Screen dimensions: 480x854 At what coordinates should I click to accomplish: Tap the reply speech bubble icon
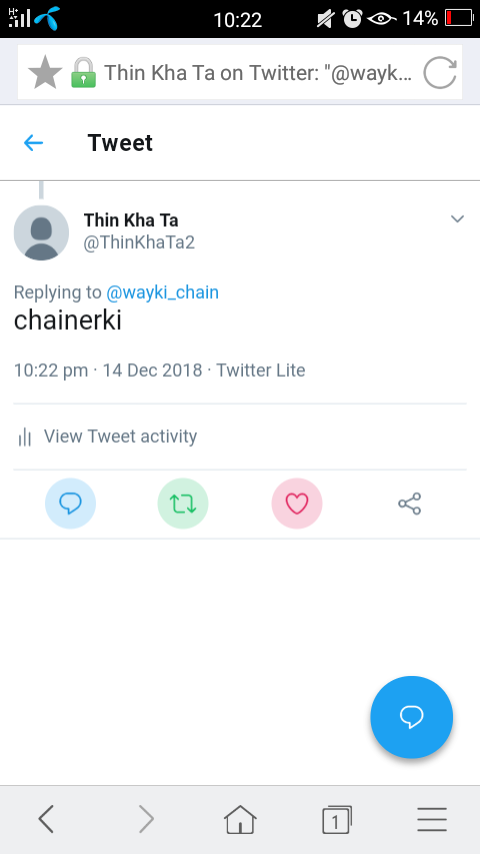click(x=70, y=504)
